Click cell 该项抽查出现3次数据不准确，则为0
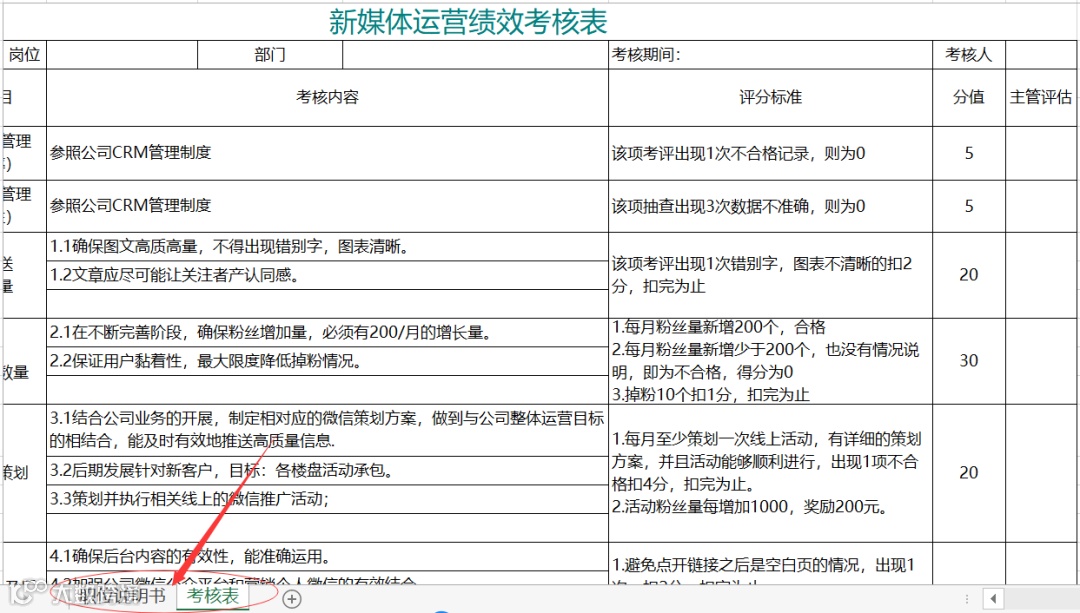The image size is (1080, 613). [770, 206]
